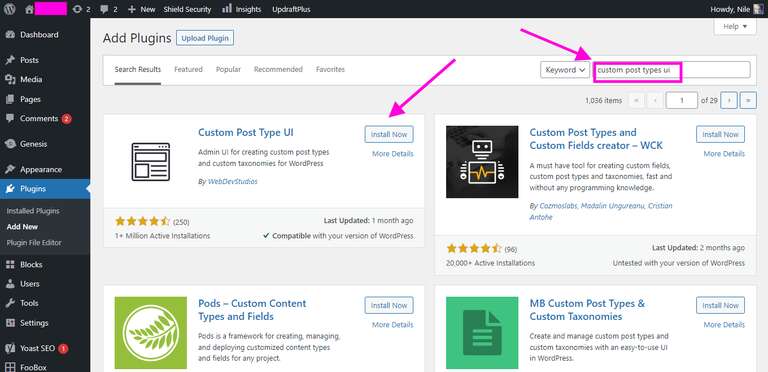Click the star rating of Custom Post Type UI
Screen dimensions: 768x372
coord(142,222)
